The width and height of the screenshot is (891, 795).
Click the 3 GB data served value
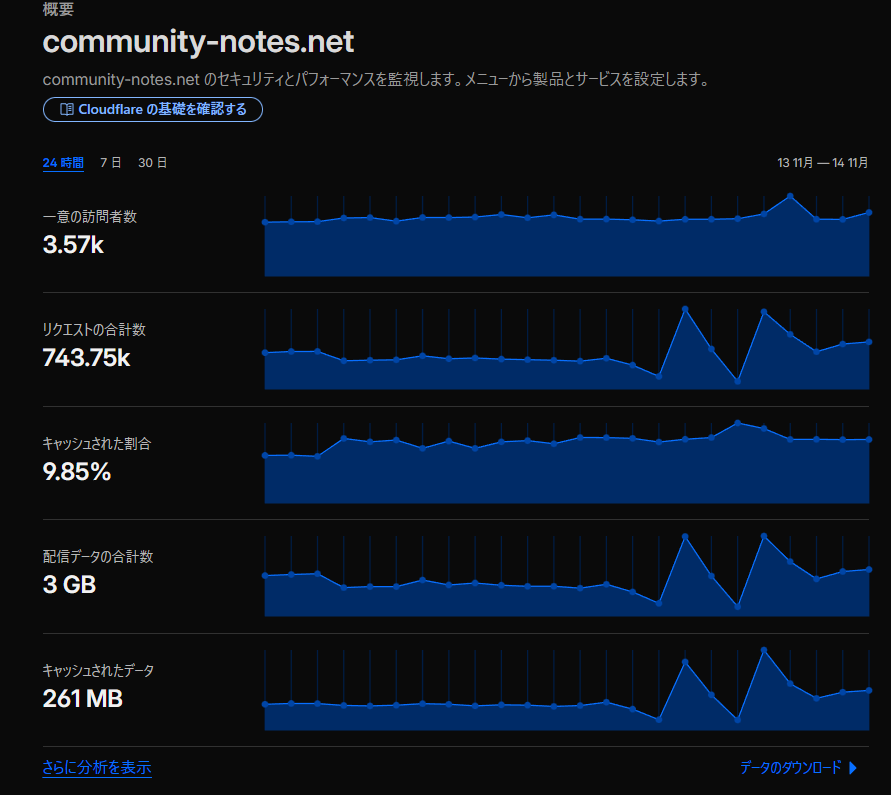[x=69, y=585]
